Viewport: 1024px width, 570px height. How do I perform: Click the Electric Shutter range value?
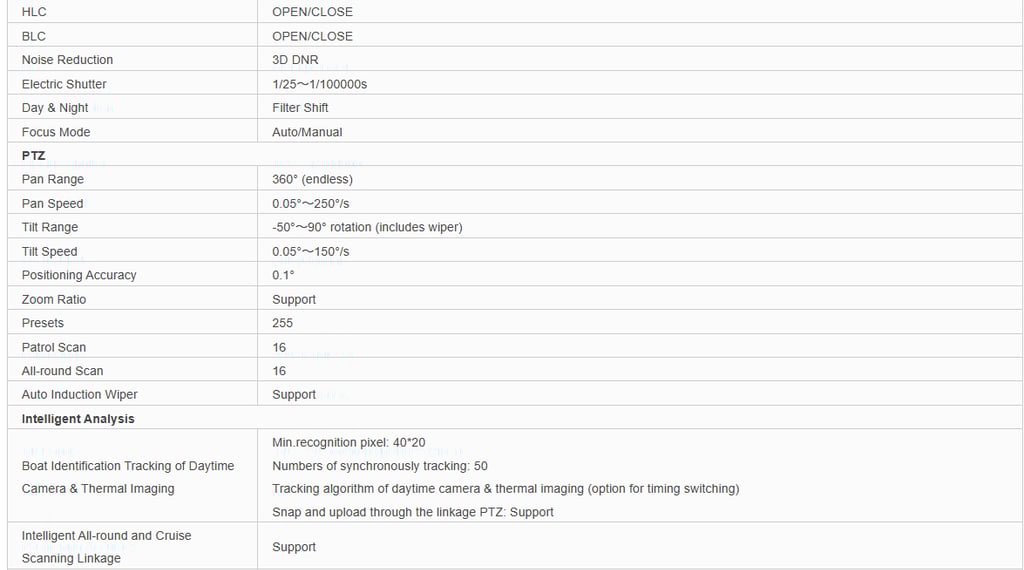pyautogui.click(x=319, y=84)
